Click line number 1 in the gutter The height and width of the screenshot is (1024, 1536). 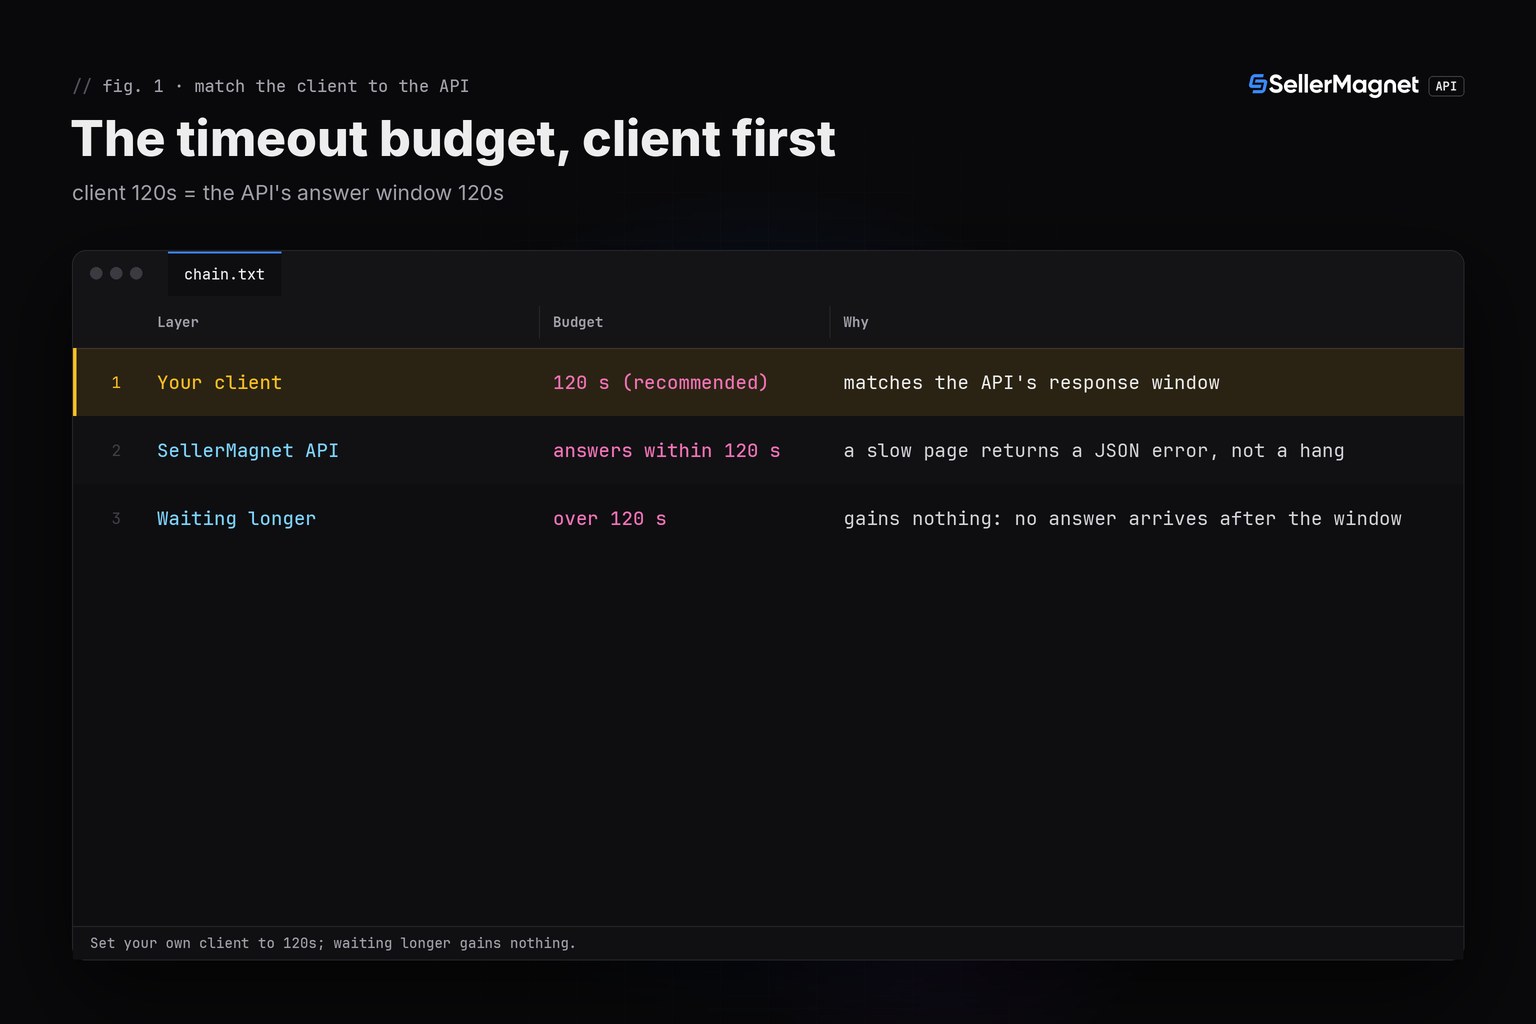tap(116, 382)
